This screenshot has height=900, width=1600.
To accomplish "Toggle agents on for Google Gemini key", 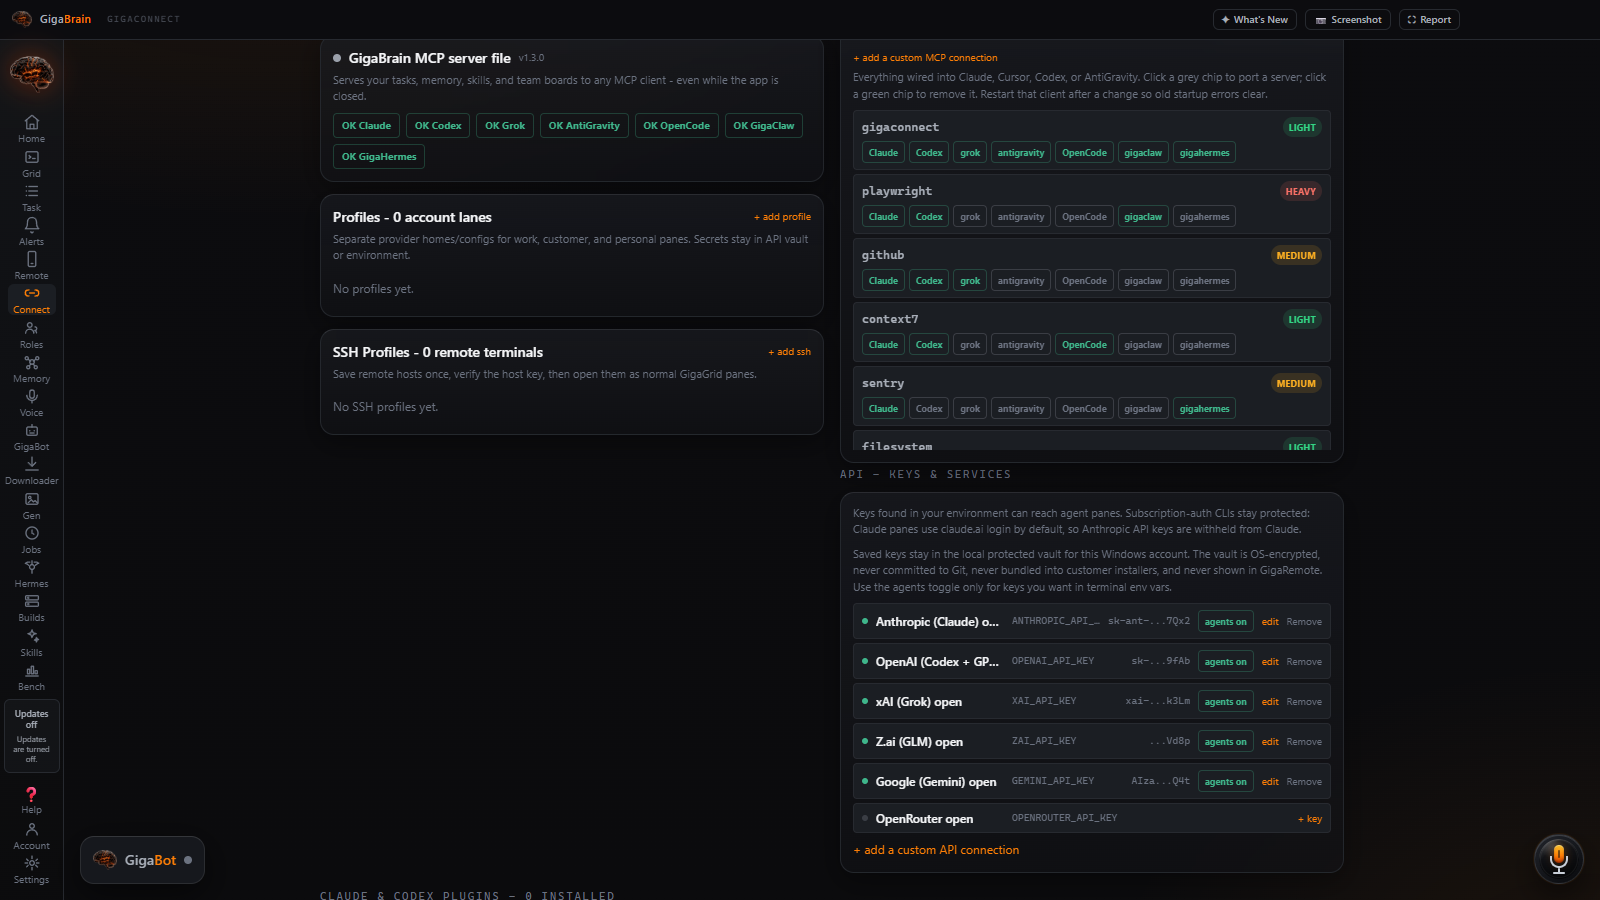I will [x=1225, y=782].
